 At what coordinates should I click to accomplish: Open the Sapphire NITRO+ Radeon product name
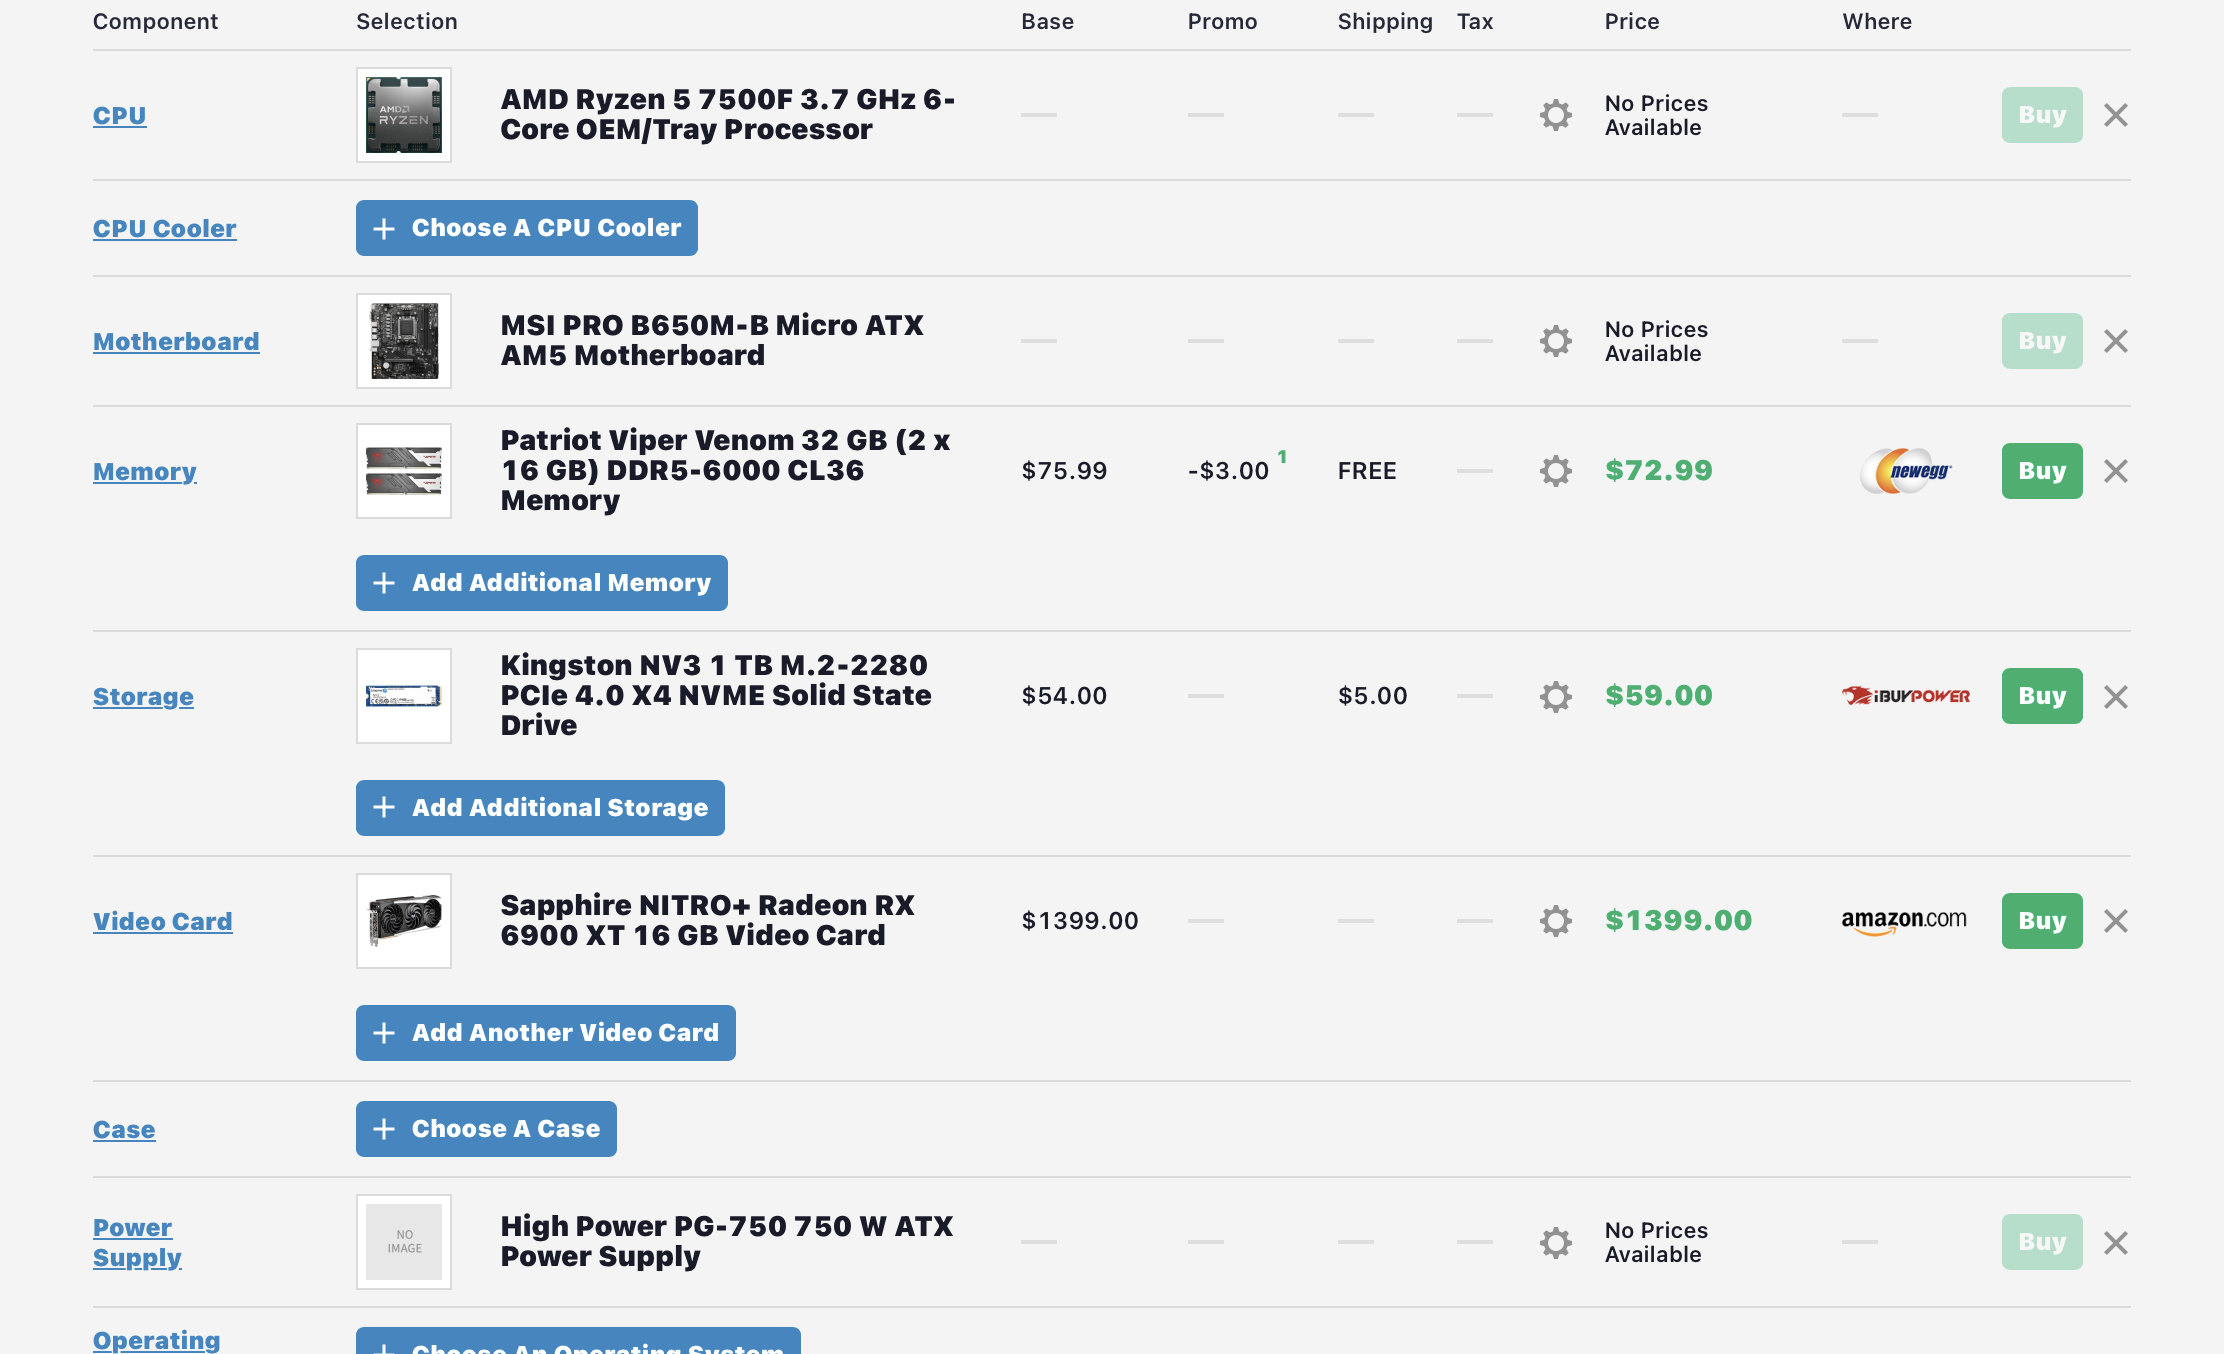coord(707,920)
